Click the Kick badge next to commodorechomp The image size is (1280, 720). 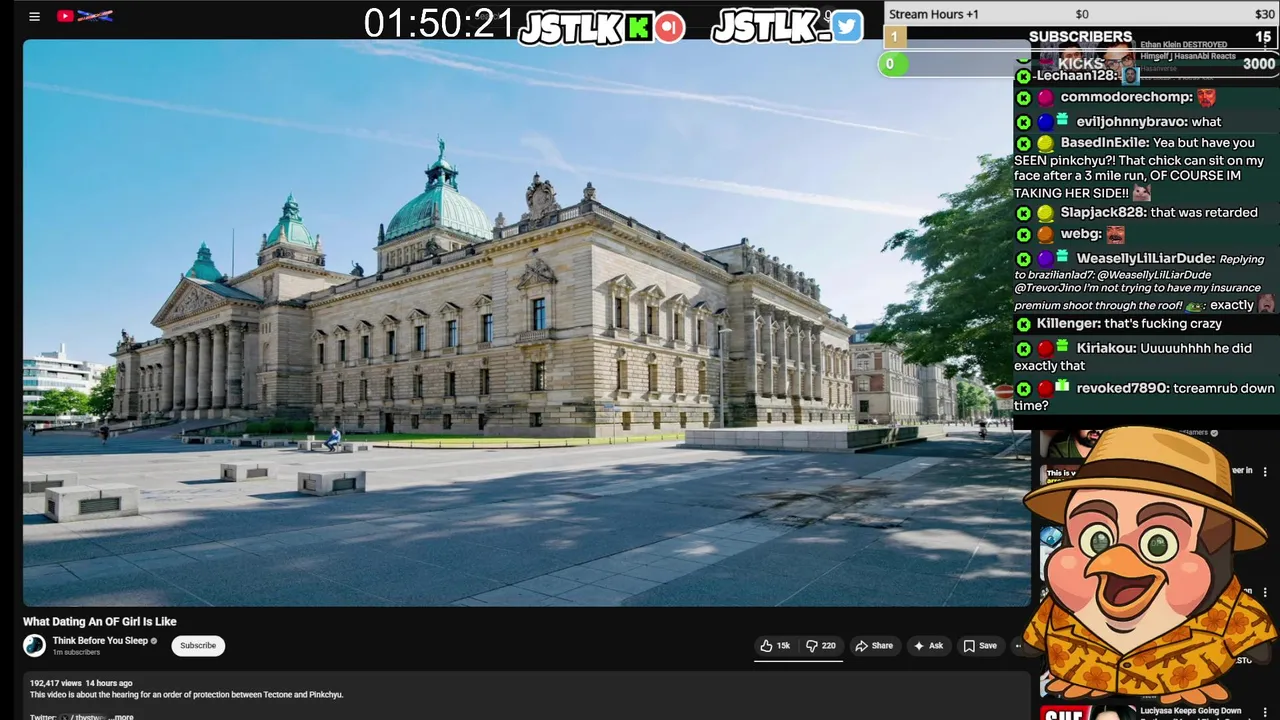tap(1023, 98)
